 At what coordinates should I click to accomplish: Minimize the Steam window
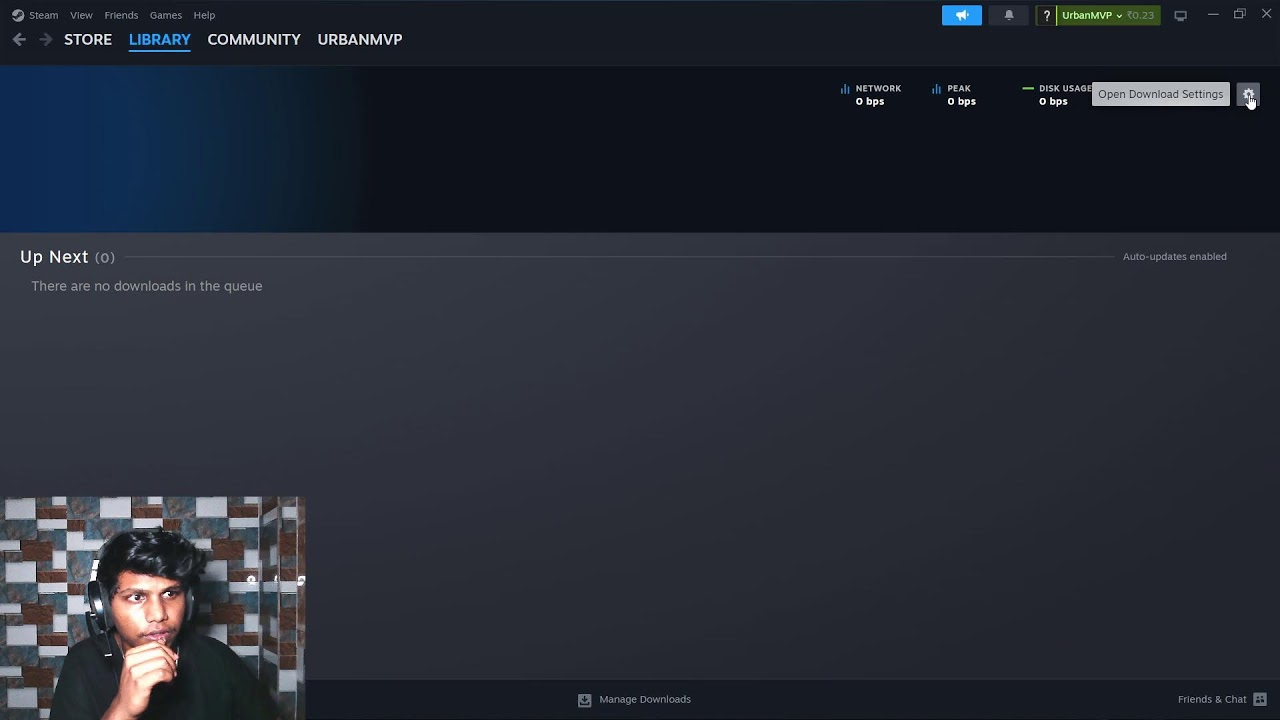click(1213, 14)
